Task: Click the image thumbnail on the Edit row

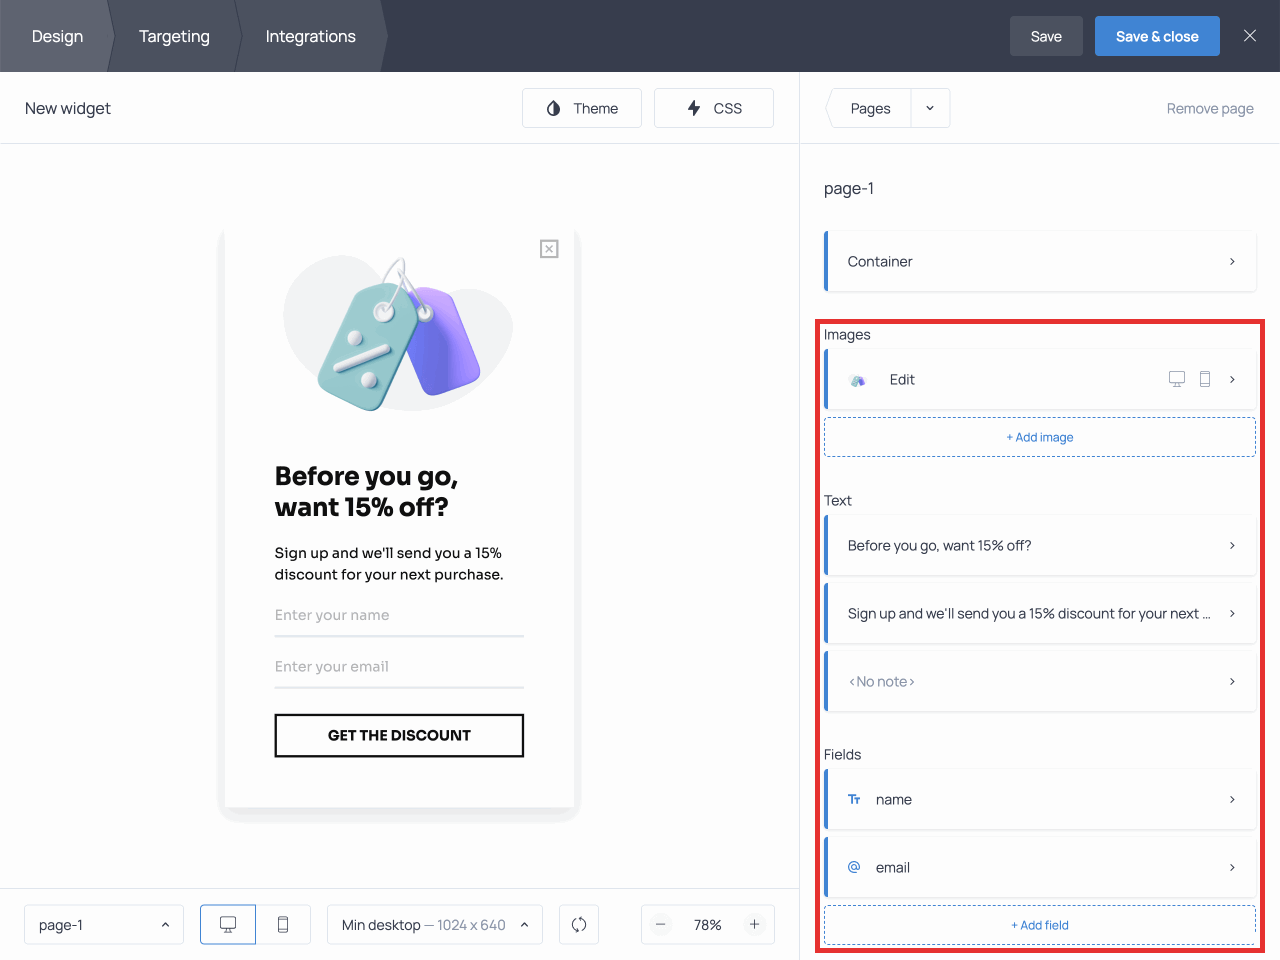Action: pyautogui.click(x=857, y=380)
